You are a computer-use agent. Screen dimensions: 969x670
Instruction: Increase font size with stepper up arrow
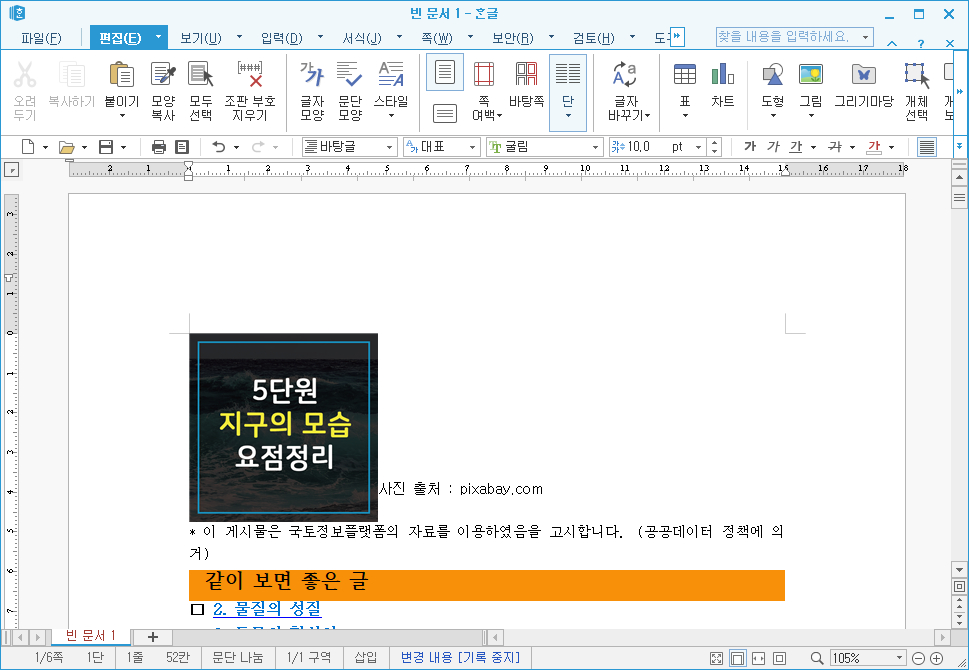click(x=714, y=143)
